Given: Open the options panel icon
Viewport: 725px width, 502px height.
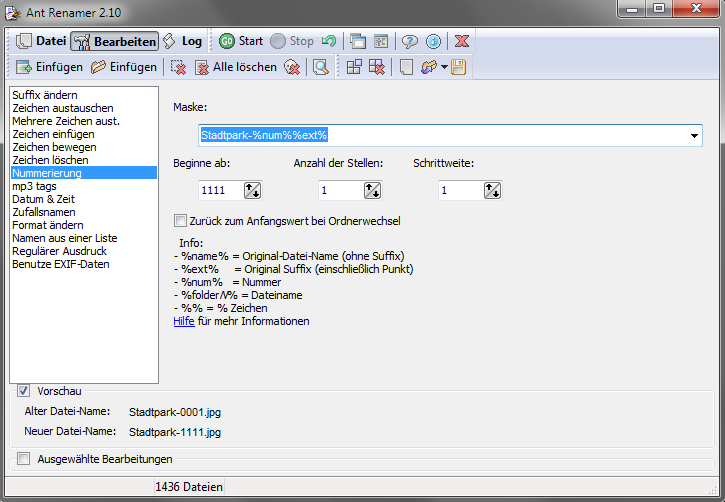Looking at the screenshot, I should [381, 41].
